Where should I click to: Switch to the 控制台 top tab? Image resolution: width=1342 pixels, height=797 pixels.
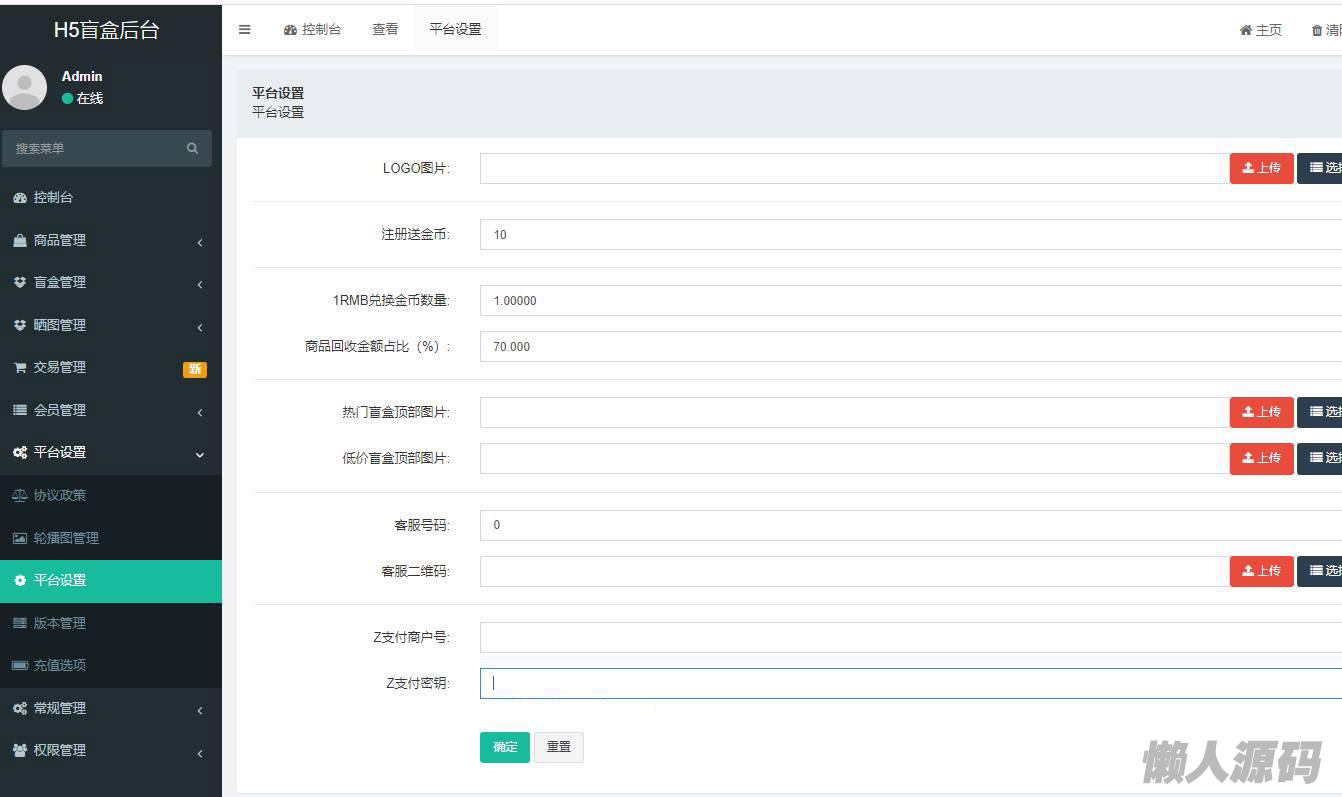tap(312, 30)
